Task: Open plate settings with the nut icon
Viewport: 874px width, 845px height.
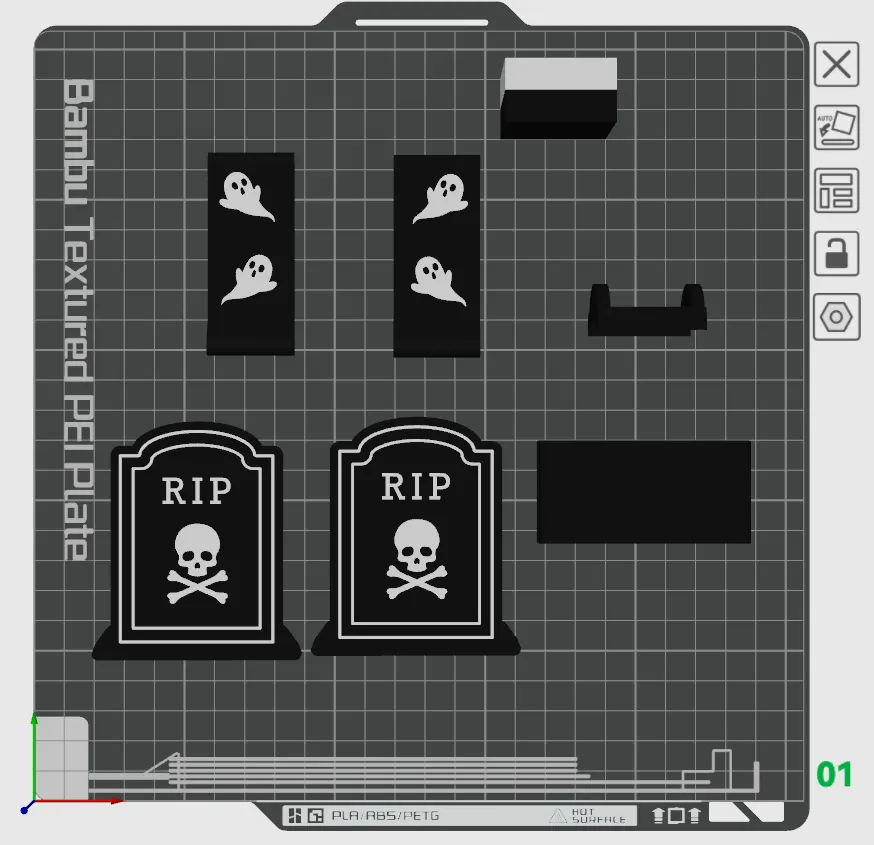Action: tap(837, 316)
